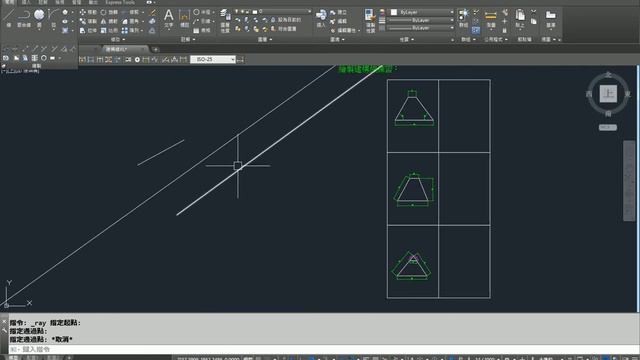Click the top trapezoid drawing thumbnail
This screenshot has height=360, width=640.
[x=414, y=108]
